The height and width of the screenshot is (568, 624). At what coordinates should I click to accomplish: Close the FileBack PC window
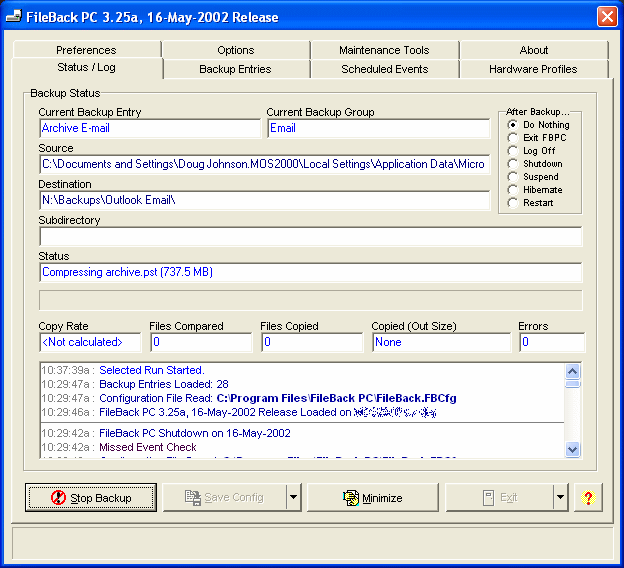pos(607,17)
